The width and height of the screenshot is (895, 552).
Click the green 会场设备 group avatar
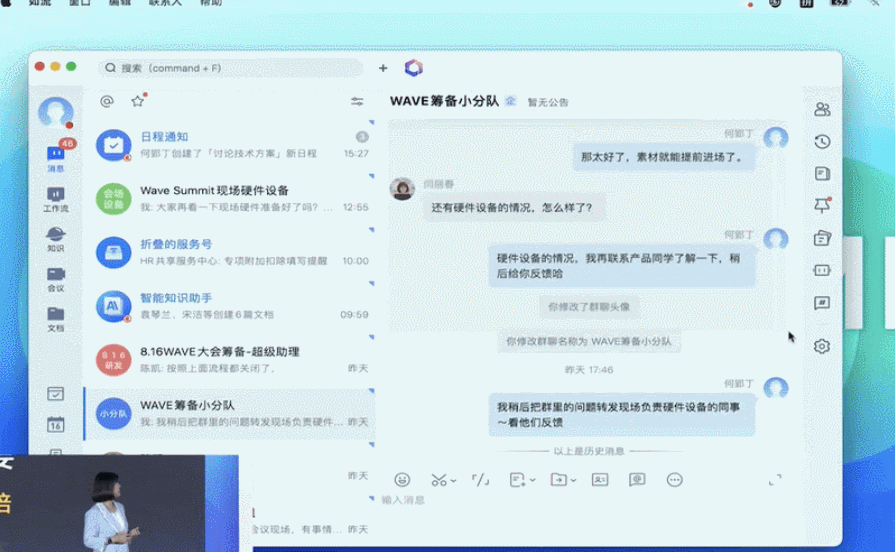tap(113, 199)
